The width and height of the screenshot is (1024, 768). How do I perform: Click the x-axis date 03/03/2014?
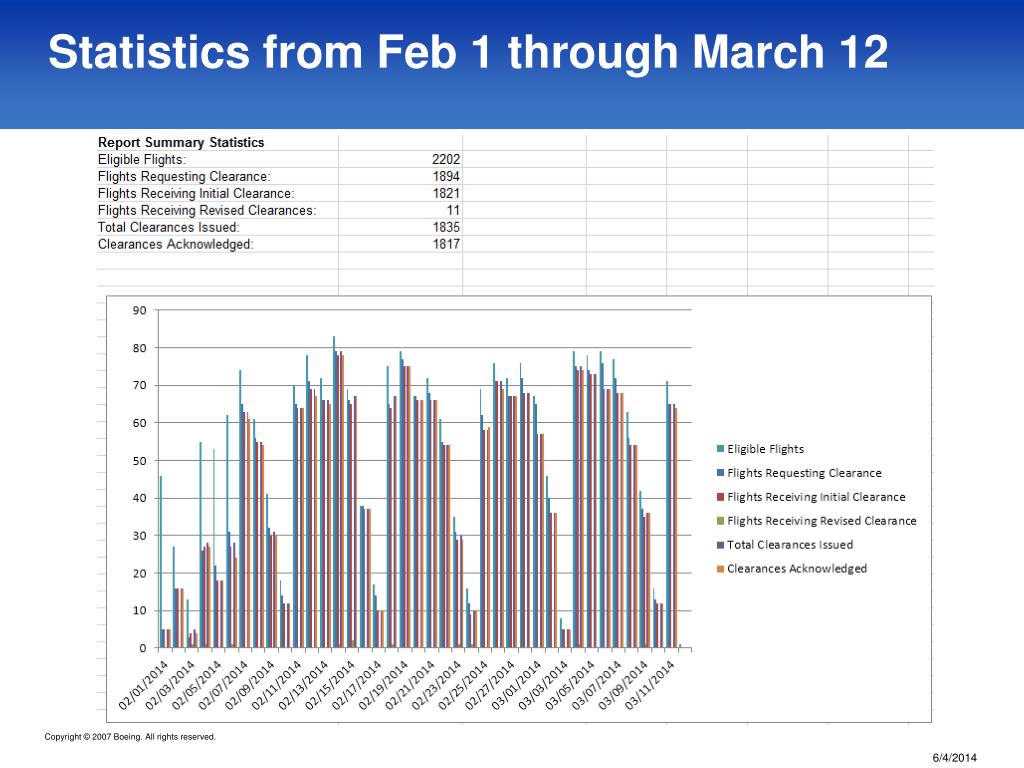coord(544,685)
